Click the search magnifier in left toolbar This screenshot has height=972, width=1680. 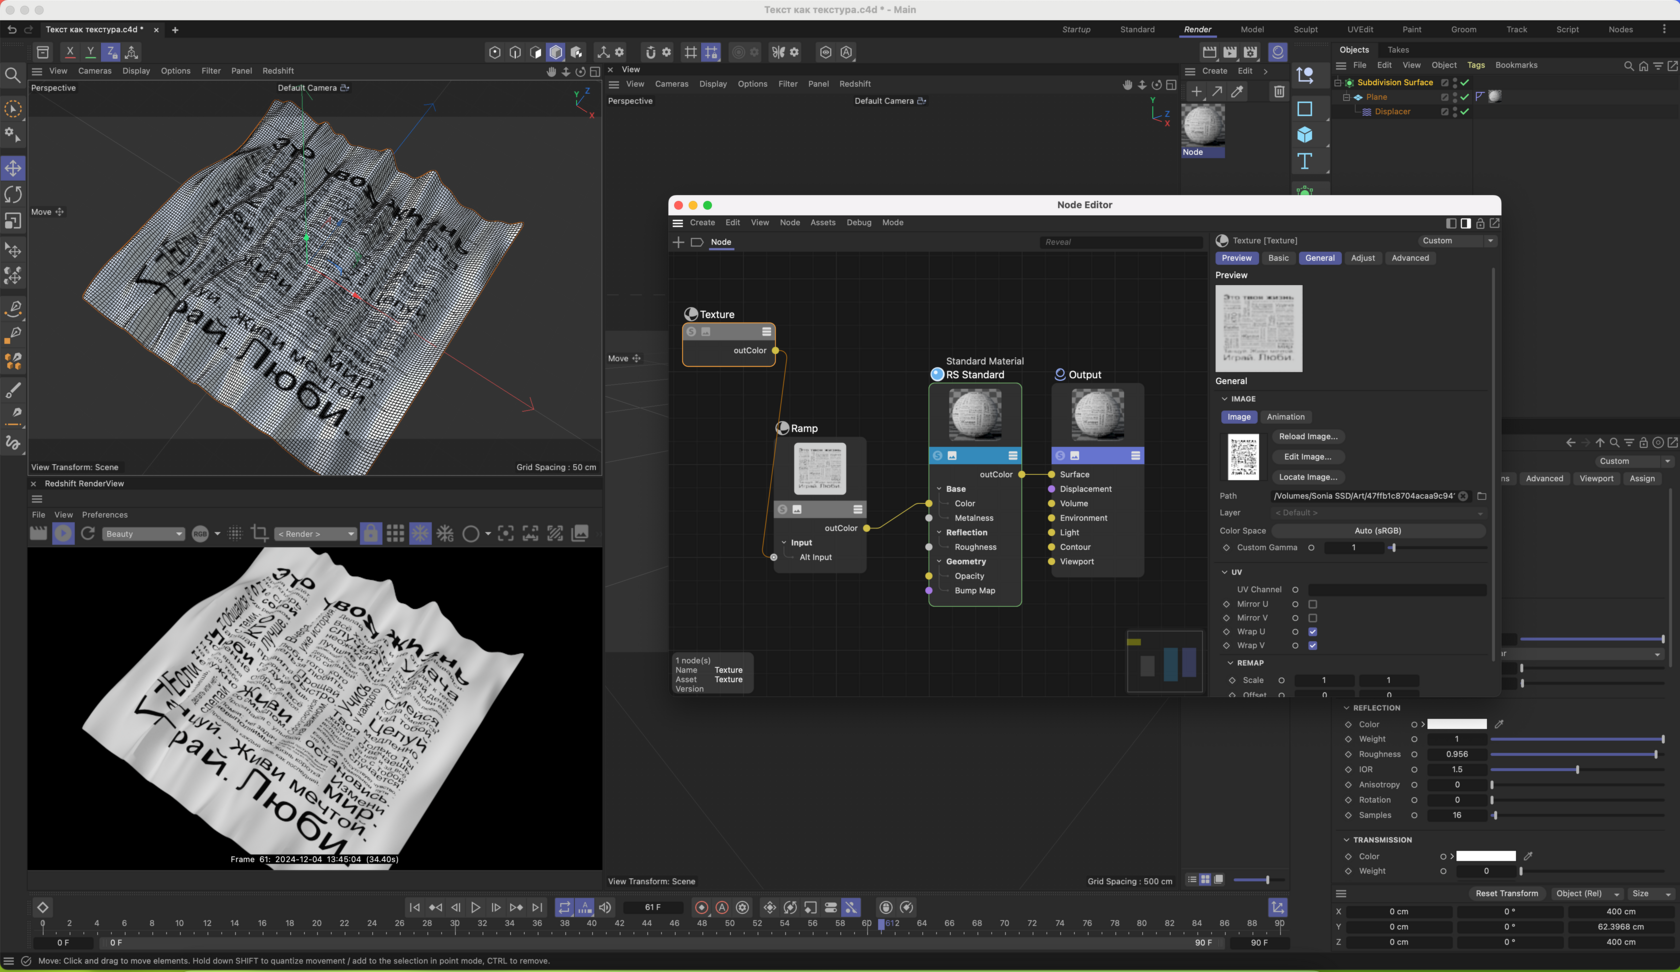click(13, 75)
